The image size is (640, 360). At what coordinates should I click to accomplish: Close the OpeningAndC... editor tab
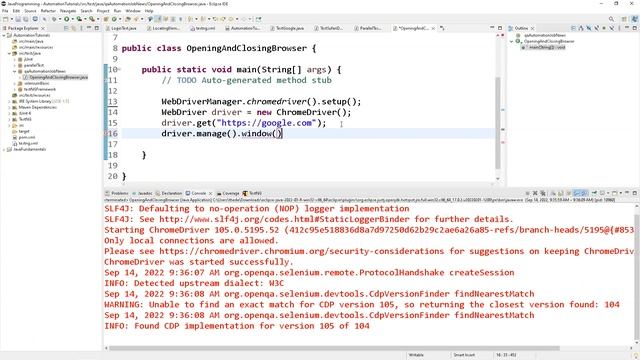433,28
